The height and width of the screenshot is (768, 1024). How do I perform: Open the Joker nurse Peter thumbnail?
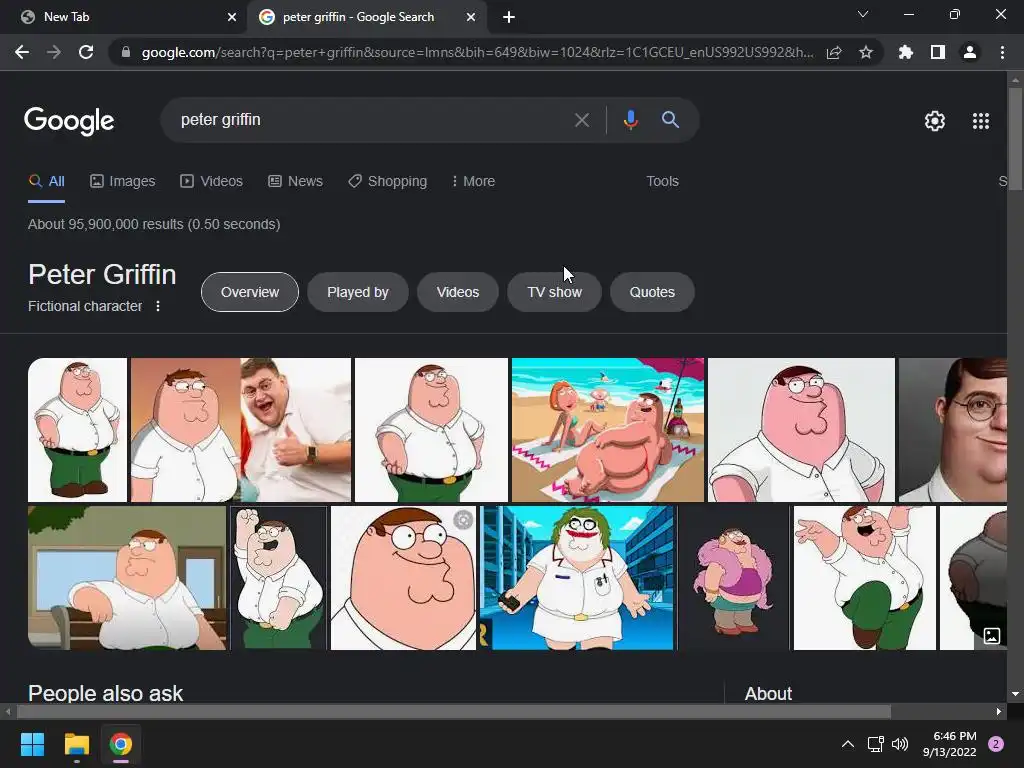click(577, 578)
